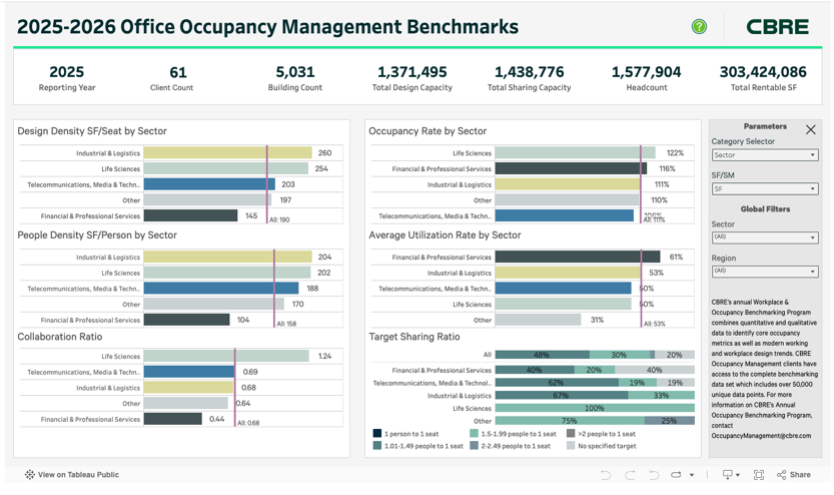The width and height of the screenshot is (834, 495).
Task: Select Telecommunications bar valued 203
Action: tap(209, 184)
